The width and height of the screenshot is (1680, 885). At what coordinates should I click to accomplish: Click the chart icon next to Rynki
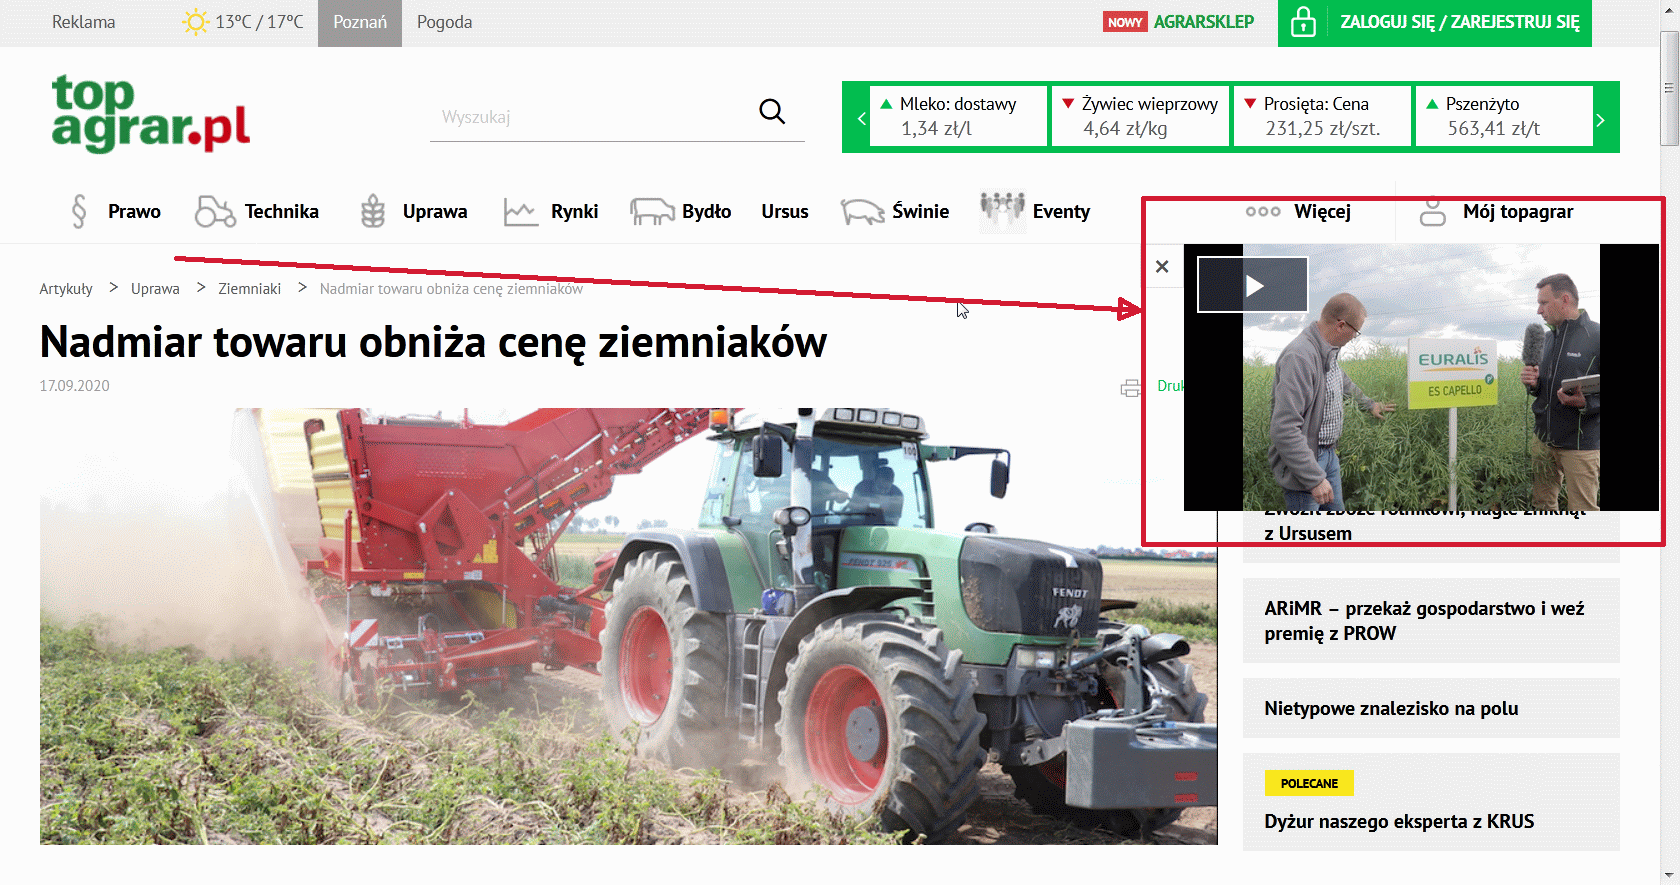tap(521, 212)
